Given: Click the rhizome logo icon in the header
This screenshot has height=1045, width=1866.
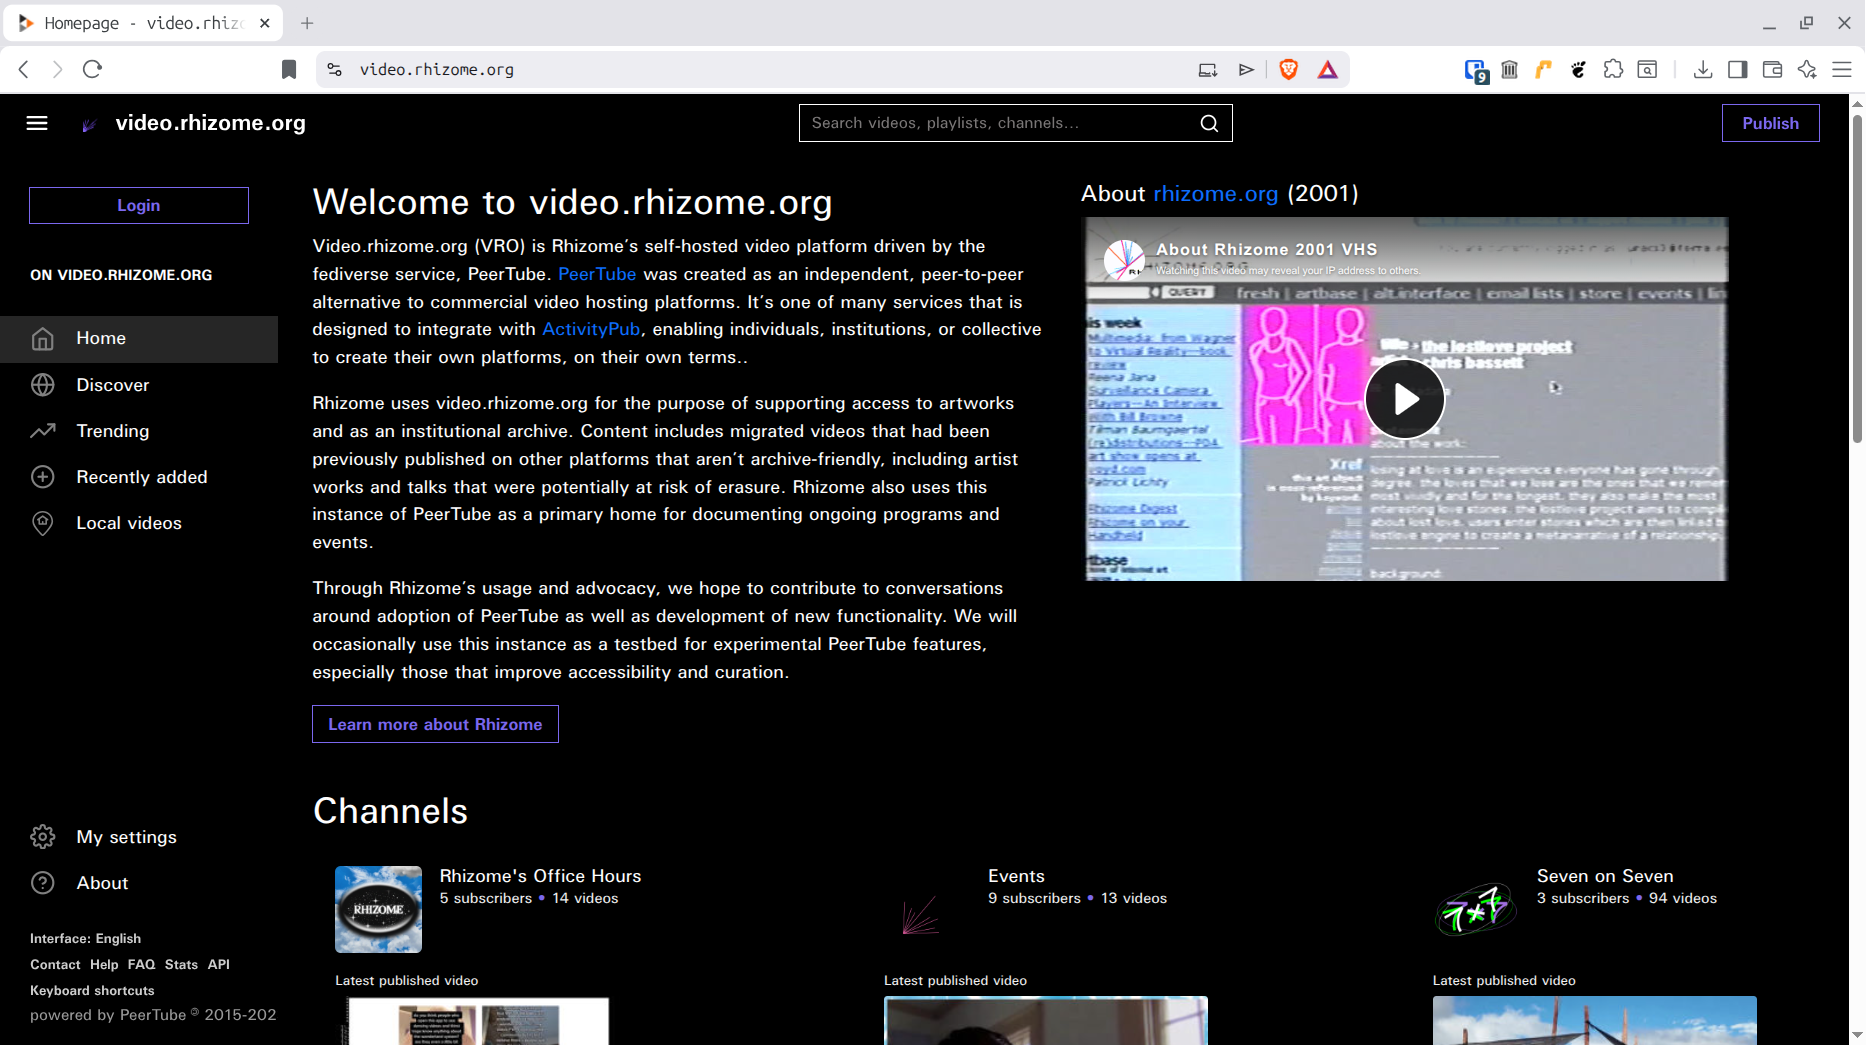Looking at the screenshot, I should 89,124.
